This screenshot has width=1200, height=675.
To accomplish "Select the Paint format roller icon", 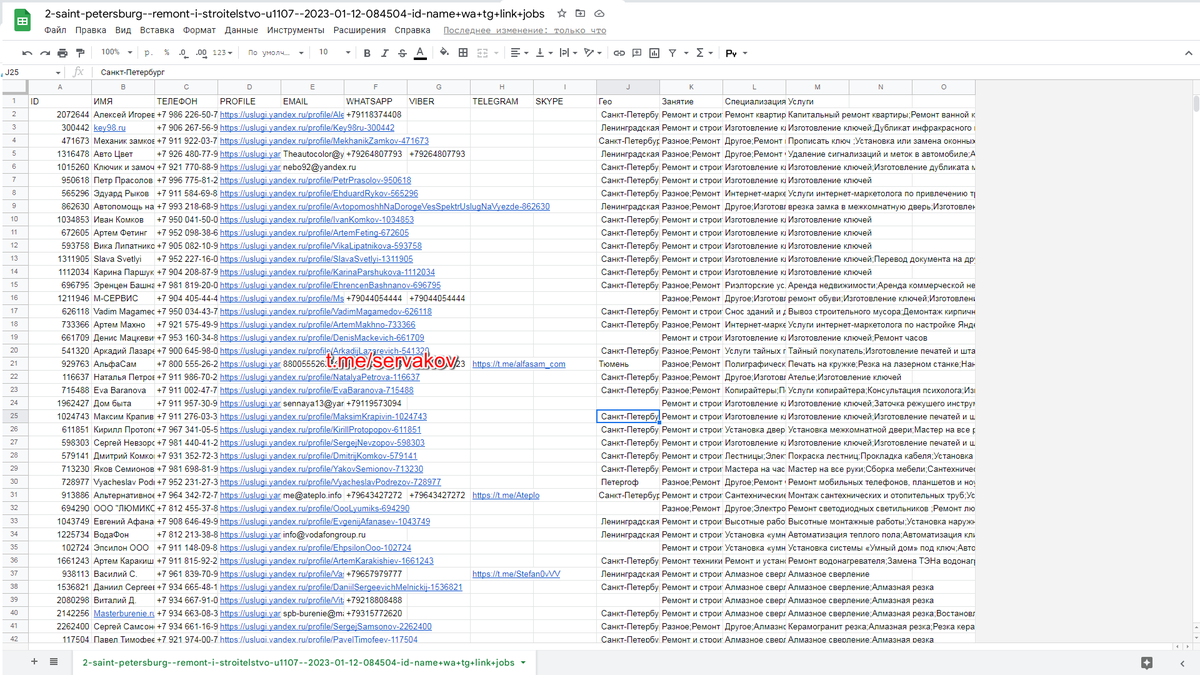I will [x=80, y=53].
